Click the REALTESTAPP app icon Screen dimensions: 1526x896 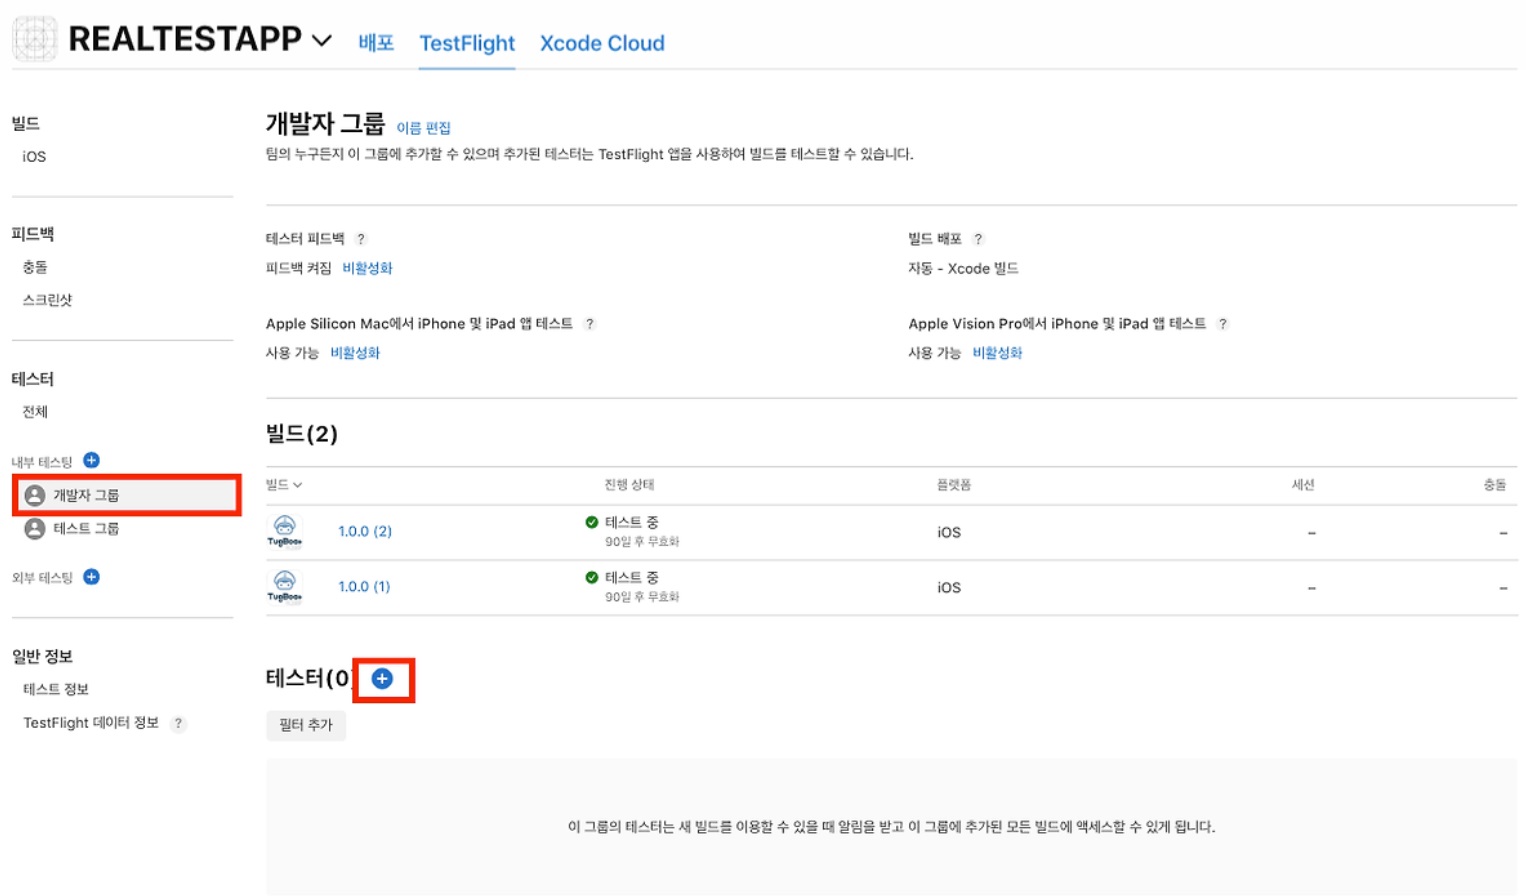[35, 39]
